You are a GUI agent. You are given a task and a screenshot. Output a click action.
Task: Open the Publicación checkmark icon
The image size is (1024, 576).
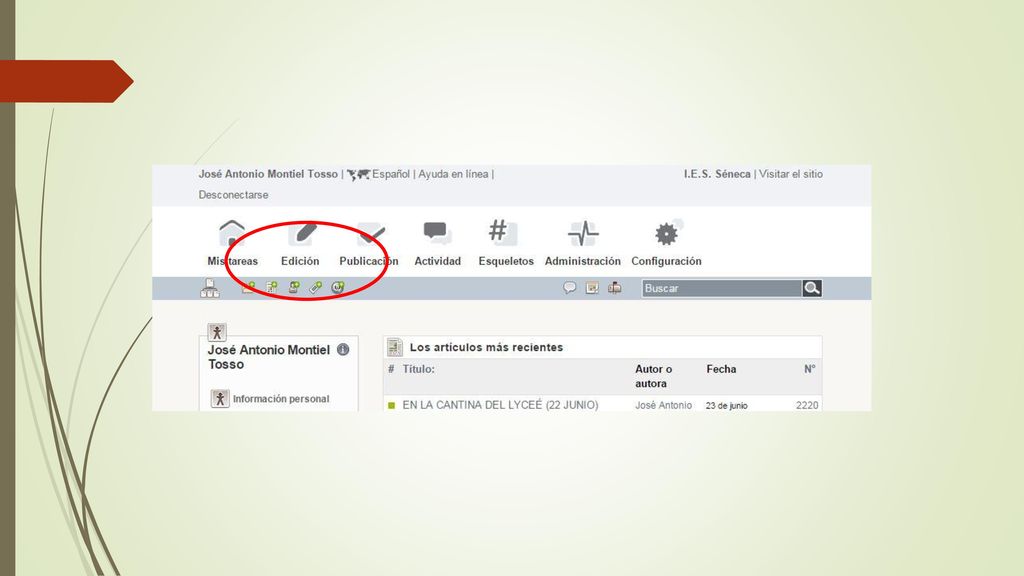tap(372, 233)
